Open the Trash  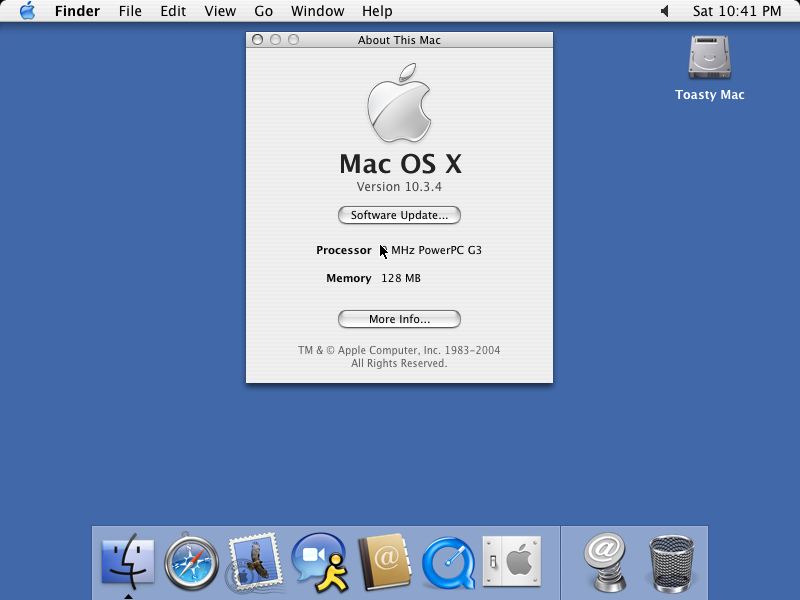(673, 561)
